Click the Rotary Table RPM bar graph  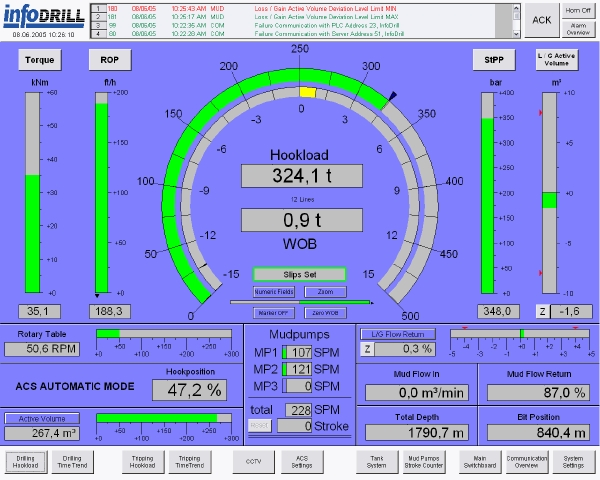click(x=164, y=334)
